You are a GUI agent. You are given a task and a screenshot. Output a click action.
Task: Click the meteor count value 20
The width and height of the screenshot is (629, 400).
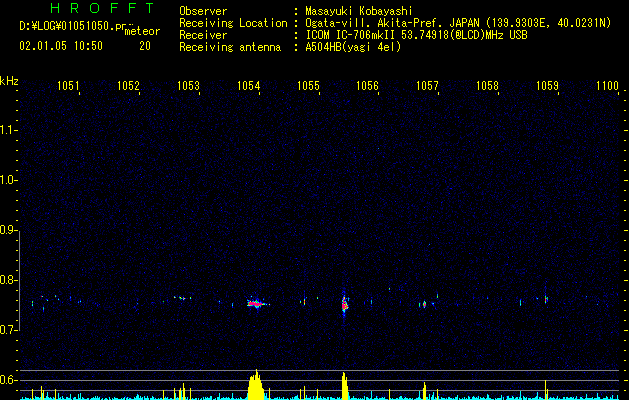pyautogui.click(x=145, y=46)
